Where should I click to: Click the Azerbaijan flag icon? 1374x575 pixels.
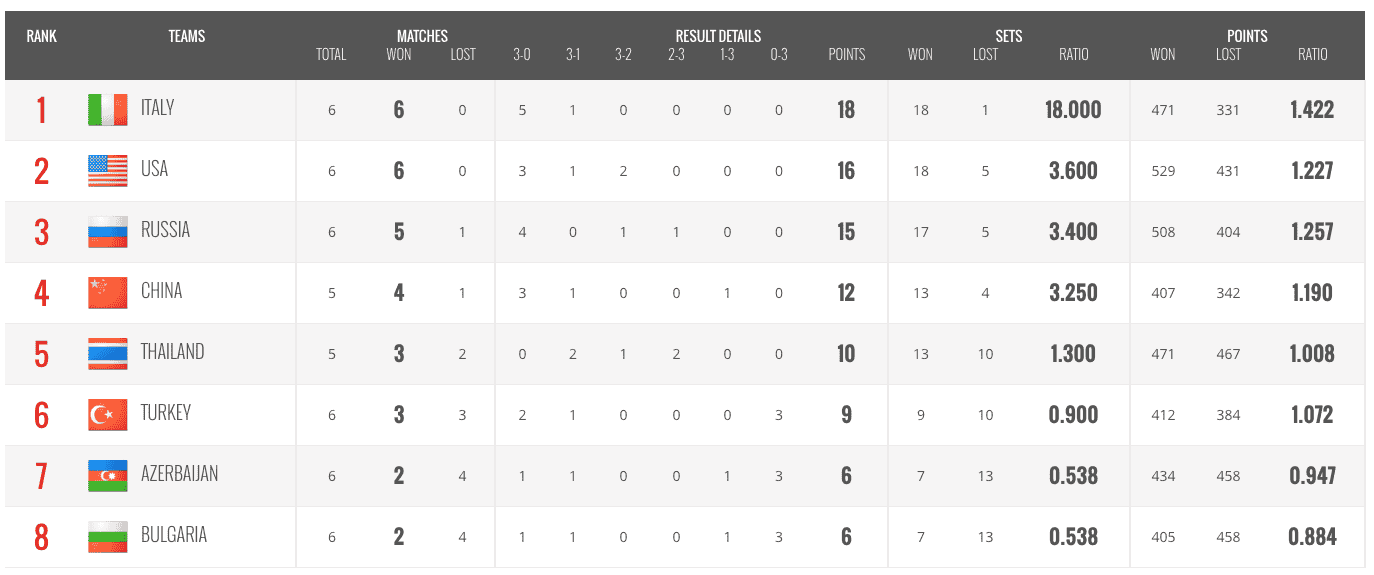click(x=108, y=476)
